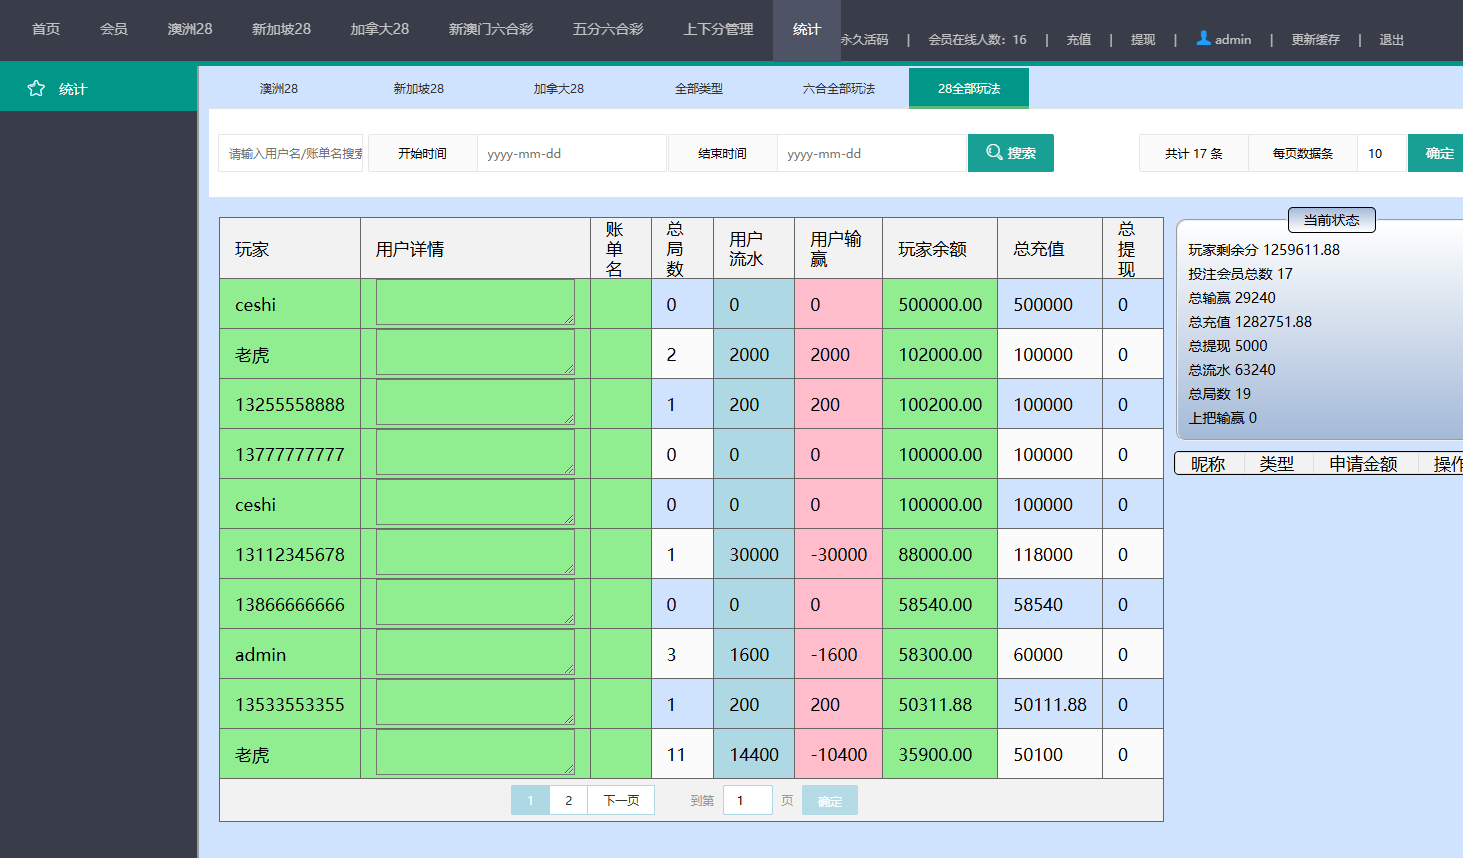Click the 用户详情 textarea in the 13112345678 row
The height and width of the screenshot is (858, 1463).
point(475,552)
